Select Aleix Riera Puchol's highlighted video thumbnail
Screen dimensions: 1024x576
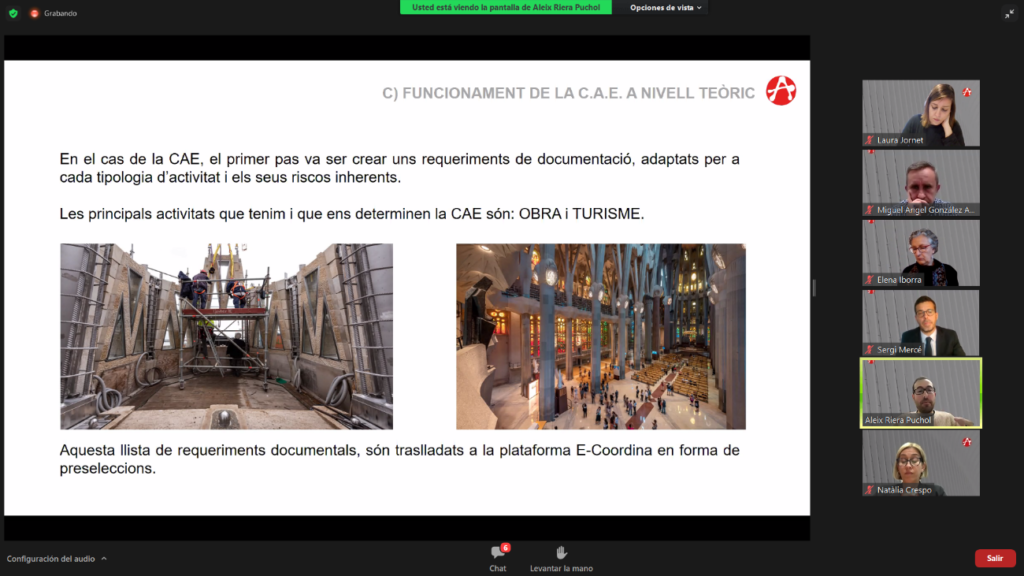[921, 393]
